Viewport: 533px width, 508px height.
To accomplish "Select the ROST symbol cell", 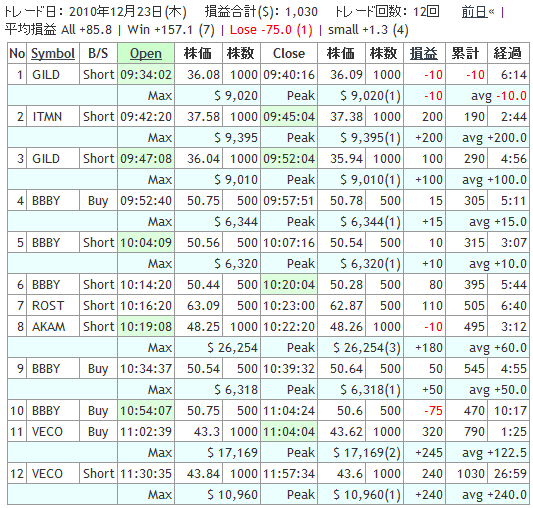I will tap(53, 306).
